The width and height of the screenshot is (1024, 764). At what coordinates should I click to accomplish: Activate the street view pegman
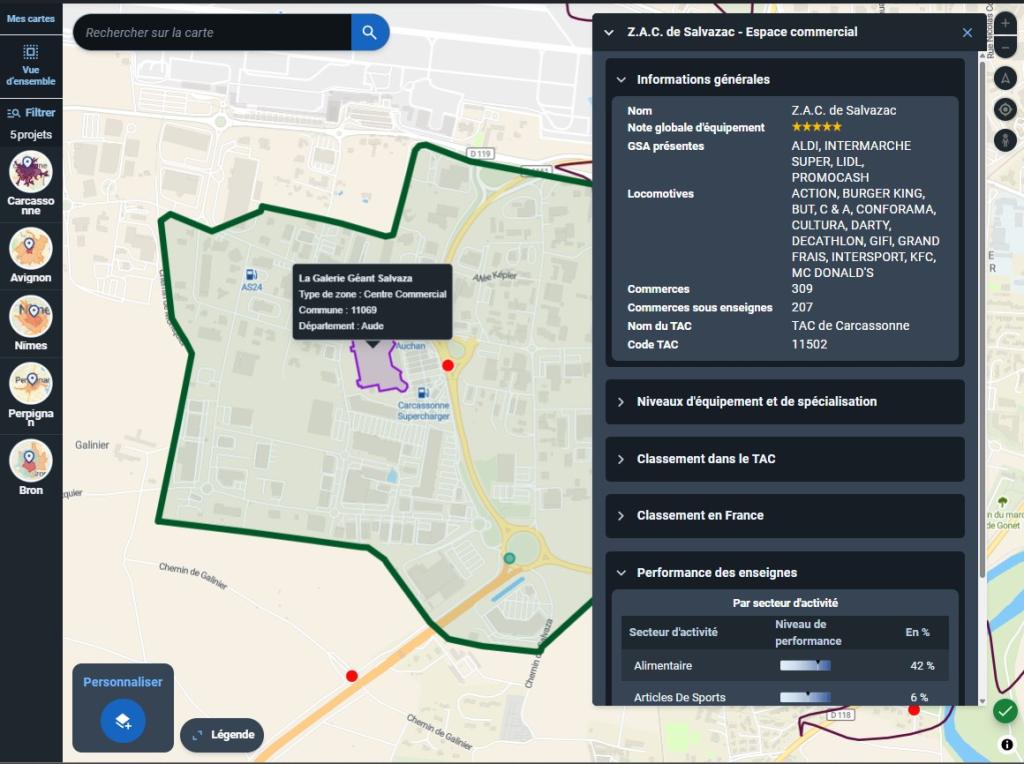coord(1006,140)
